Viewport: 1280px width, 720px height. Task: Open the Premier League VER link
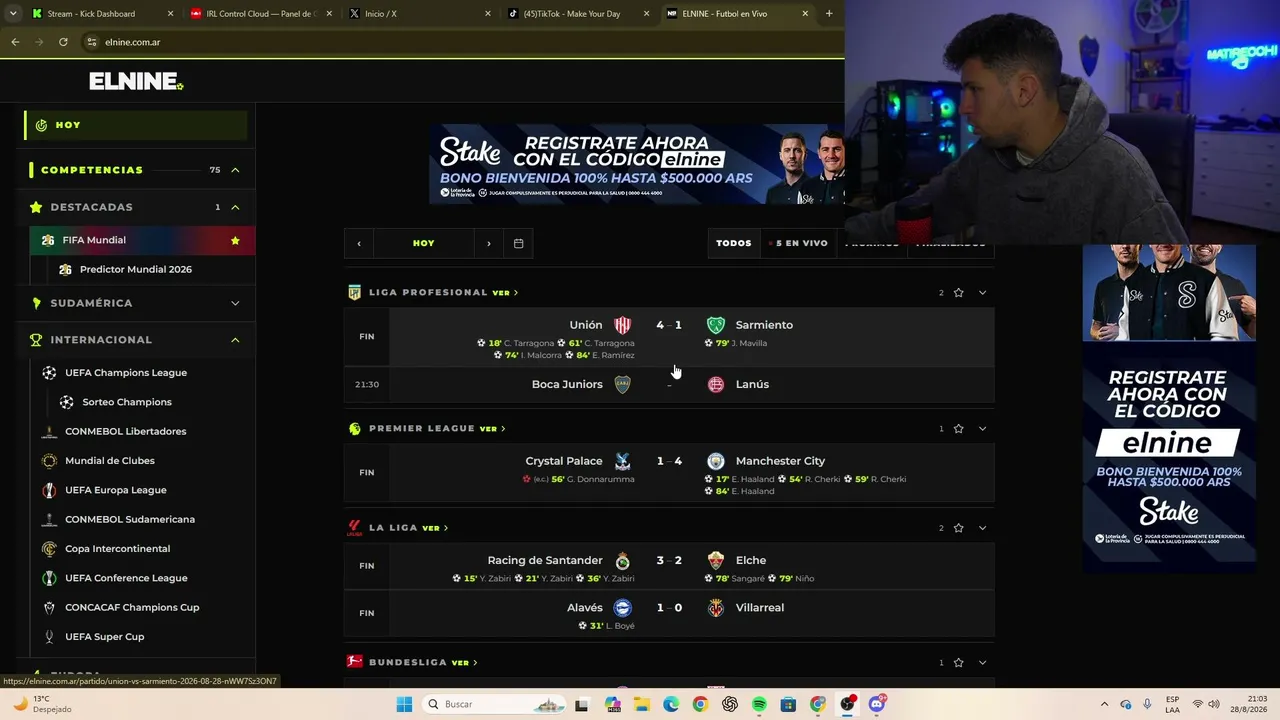pyautogui.click(x=492, y=429)
